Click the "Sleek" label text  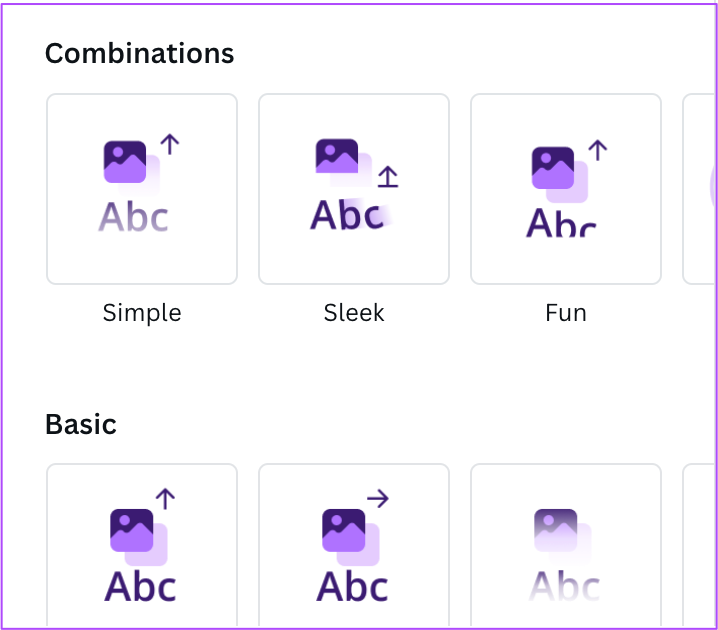pyautogui.click(x=354, y=313)
